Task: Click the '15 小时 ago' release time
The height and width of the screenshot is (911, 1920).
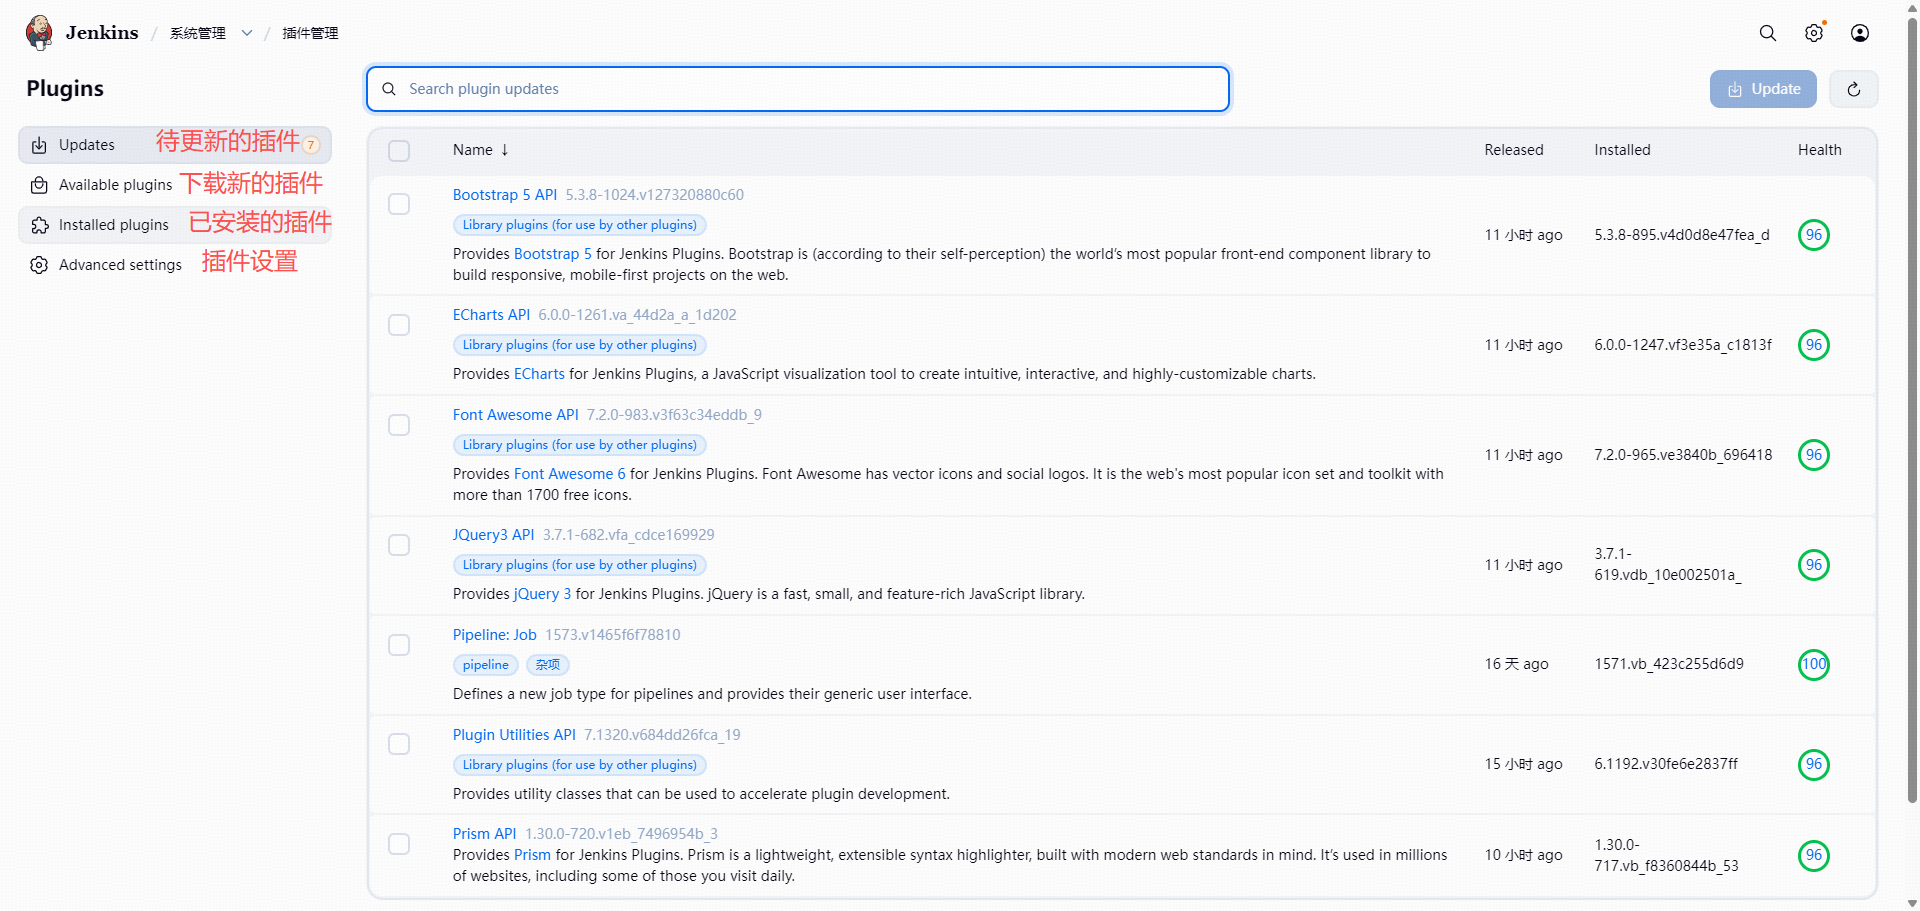Action: pos(1523,764)
